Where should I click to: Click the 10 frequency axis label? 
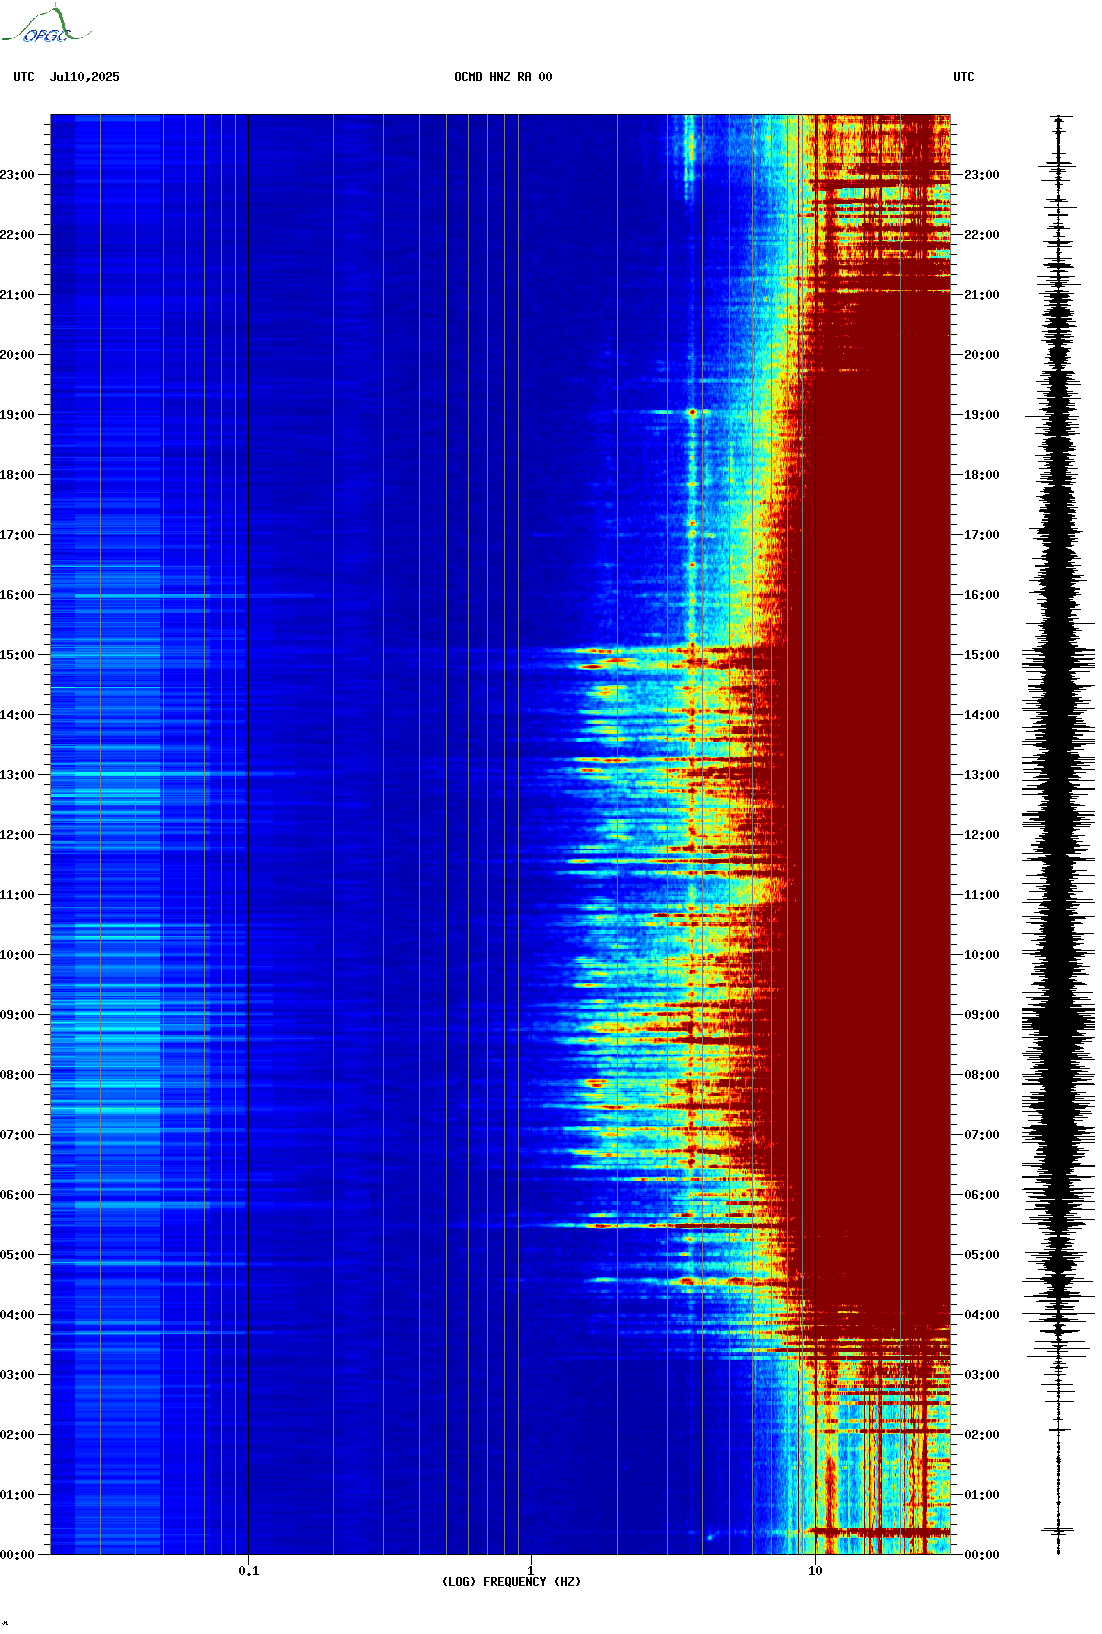pyautogui.click(x=815, y=1571)
